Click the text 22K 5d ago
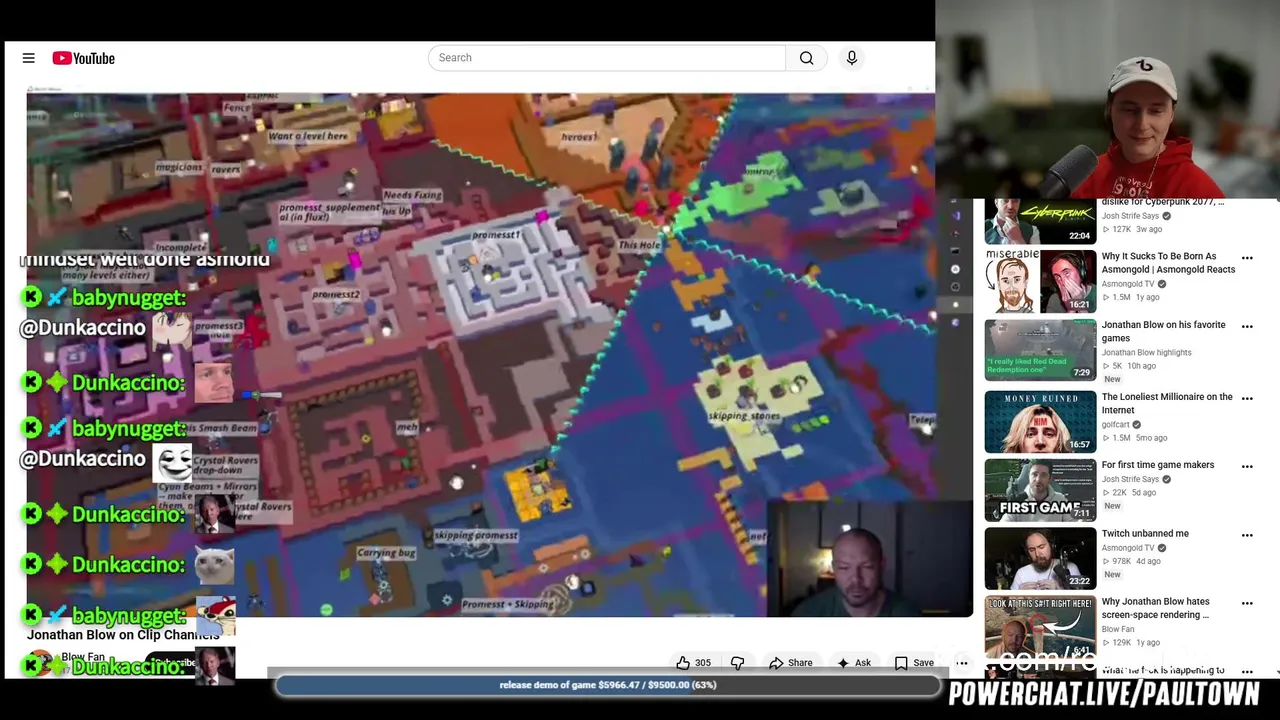The width and height of the screenshot is (1280, 720). (x=1129, y=492)
